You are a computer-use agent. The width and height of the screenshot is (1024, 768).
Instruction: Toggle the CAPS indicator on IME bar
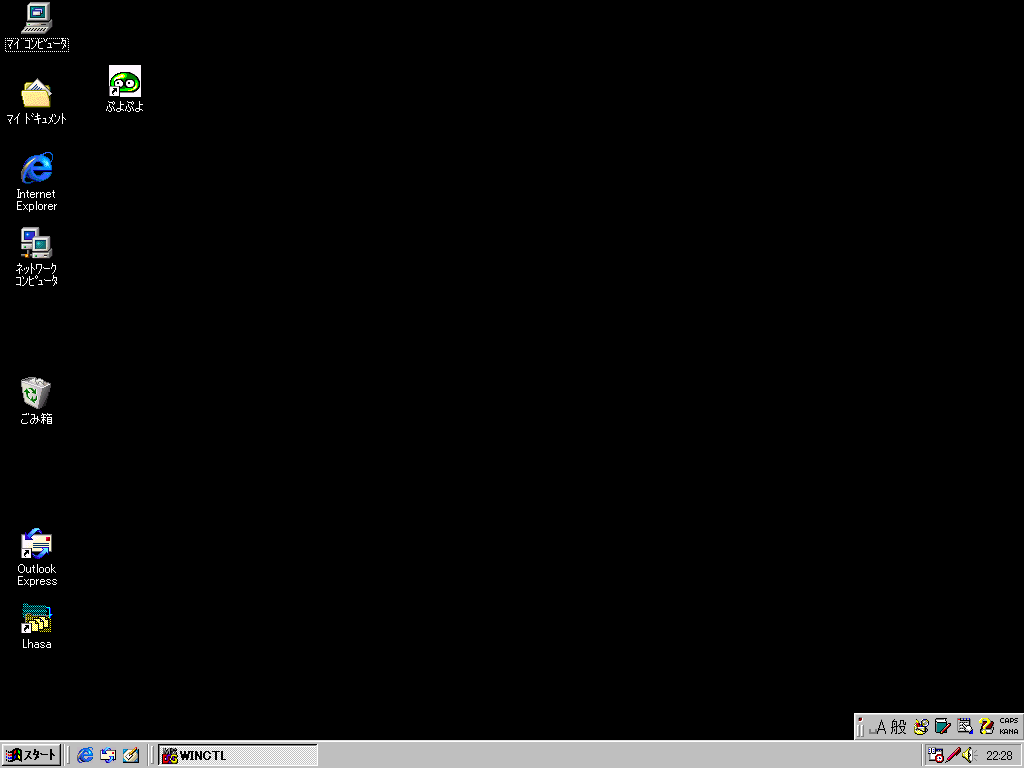pos(1008,721)
